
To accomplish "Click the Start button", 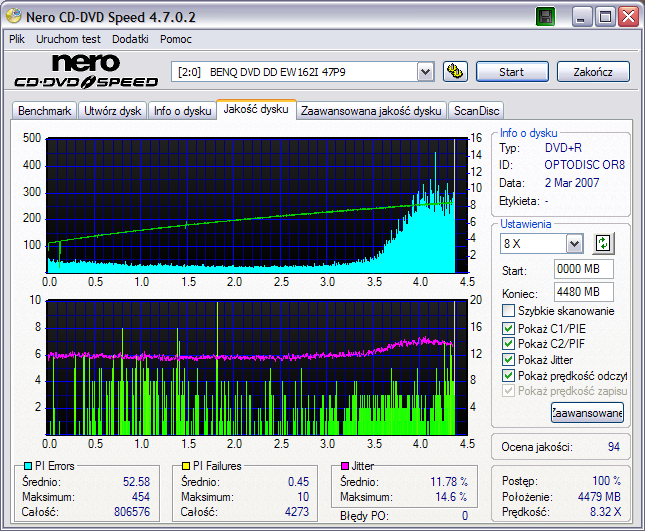I will point(512,72).
